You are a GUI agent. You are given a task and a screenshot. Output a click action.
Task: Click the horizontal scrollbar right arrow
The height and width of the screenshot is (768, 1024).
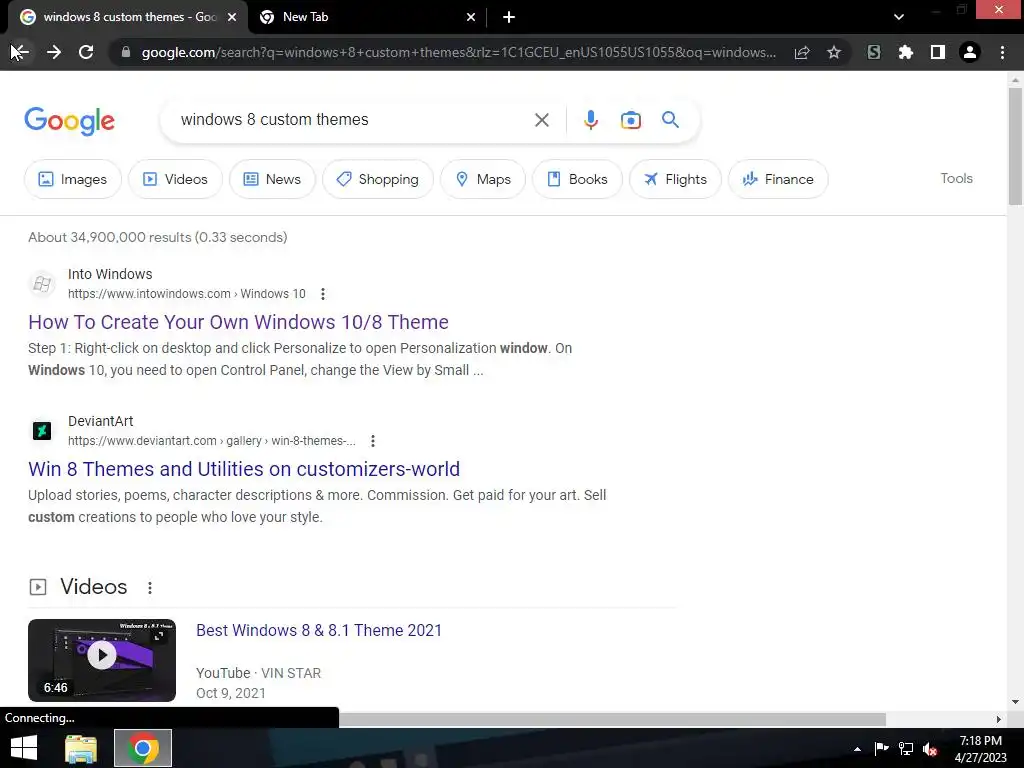pyautogui.click(x=999, y=719)
